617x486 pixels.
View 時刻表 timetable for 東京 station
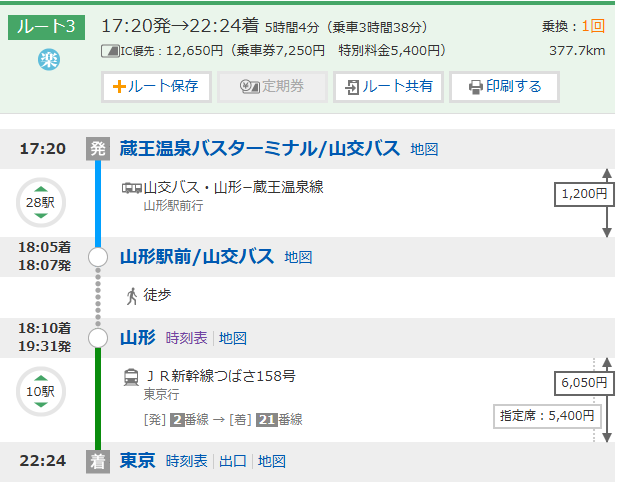186,461
